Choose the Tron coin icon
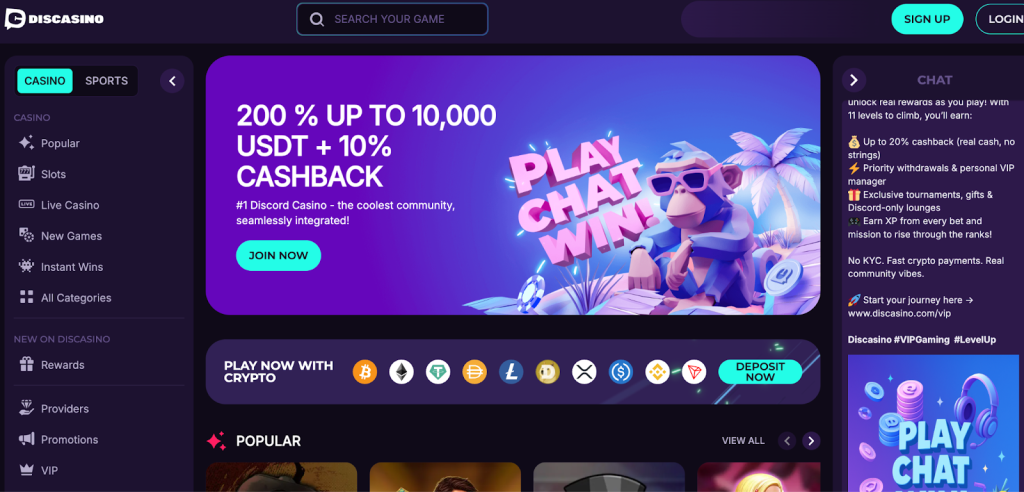Viewport: 1024px width, 492px height. click(694, 372)
